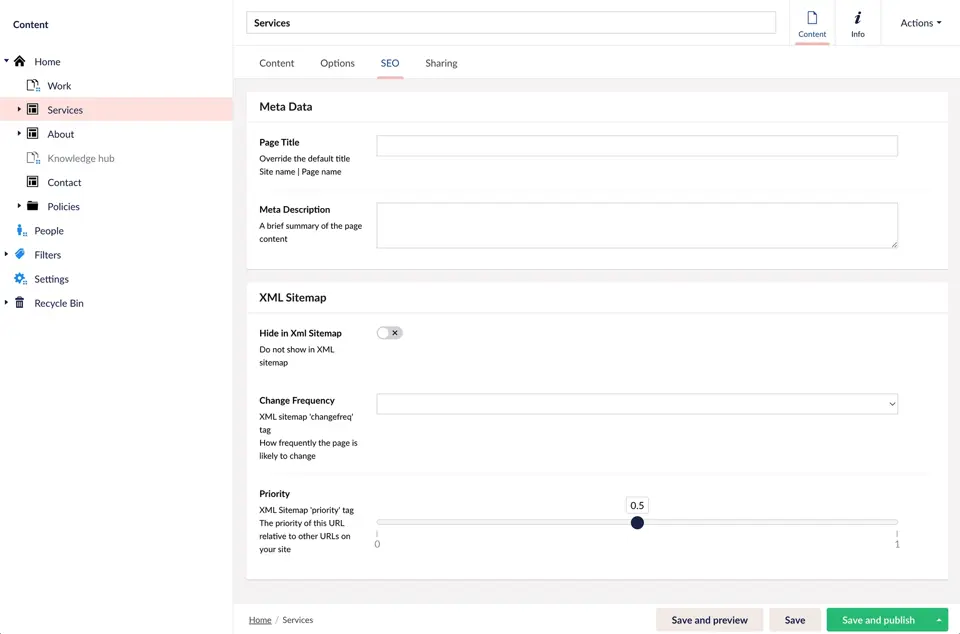Expand the About node in the tree

tap(18, 133)
